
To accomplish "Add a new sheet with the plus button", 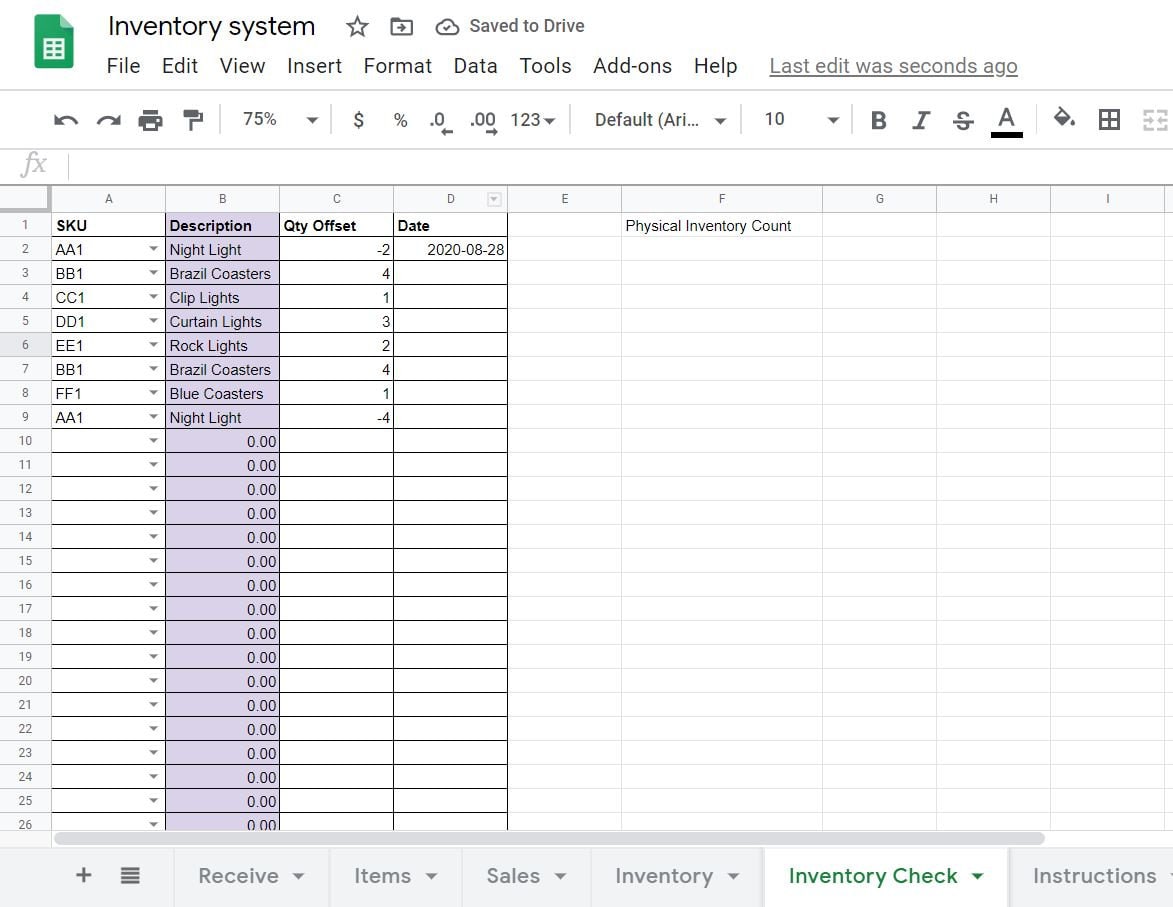I will click(83, 876).
